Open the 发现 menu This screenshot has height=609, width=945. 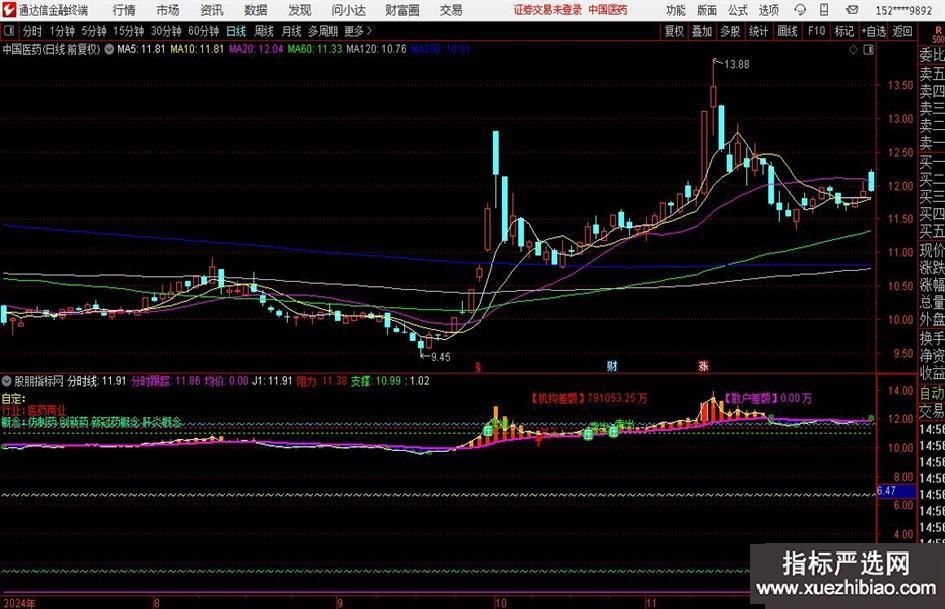coord(300,10)
